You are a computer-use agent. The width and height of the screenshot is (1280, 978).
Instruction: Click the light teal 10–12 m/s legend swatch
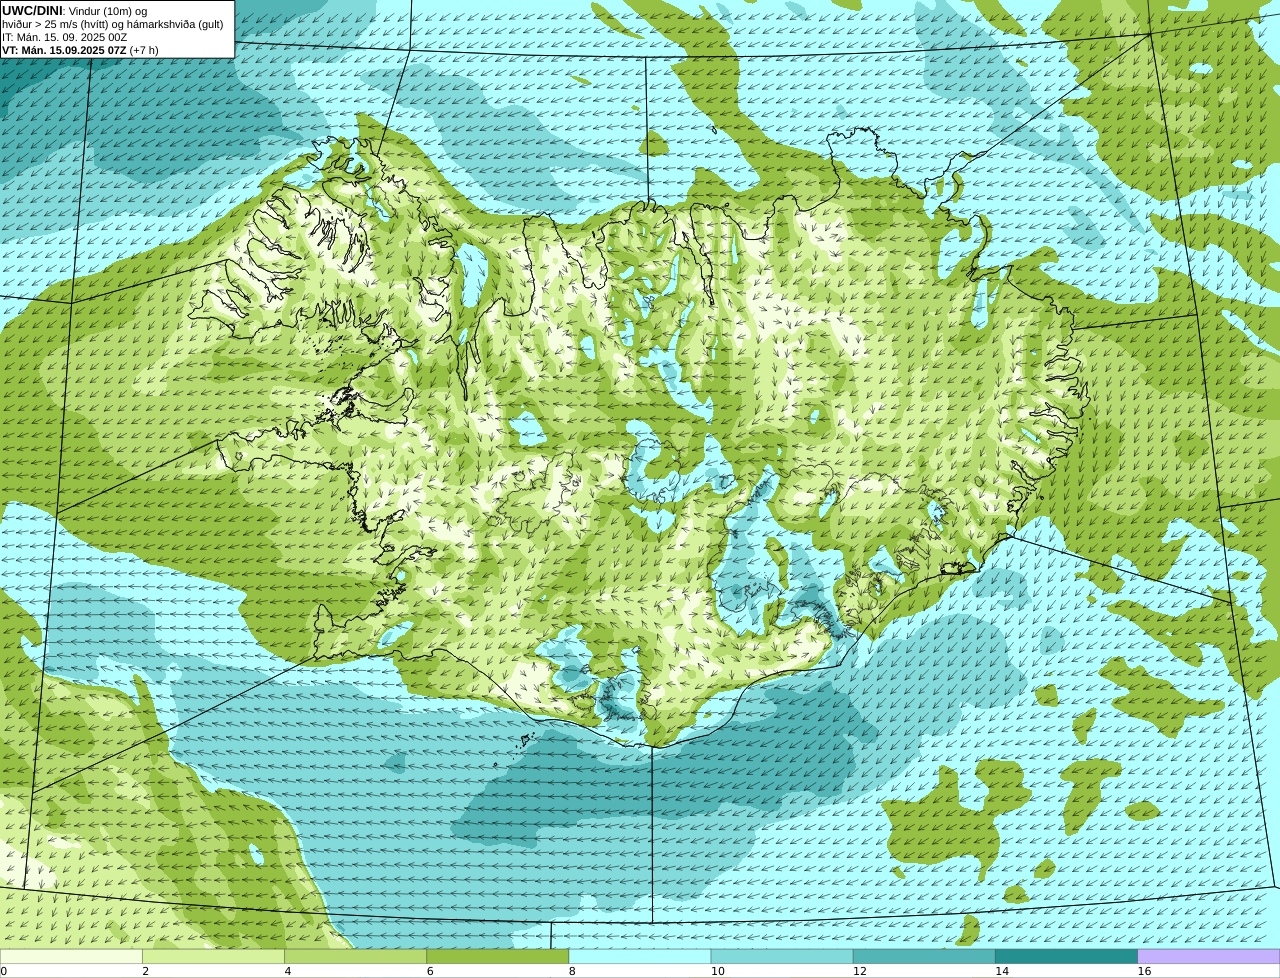pos(782,957)
